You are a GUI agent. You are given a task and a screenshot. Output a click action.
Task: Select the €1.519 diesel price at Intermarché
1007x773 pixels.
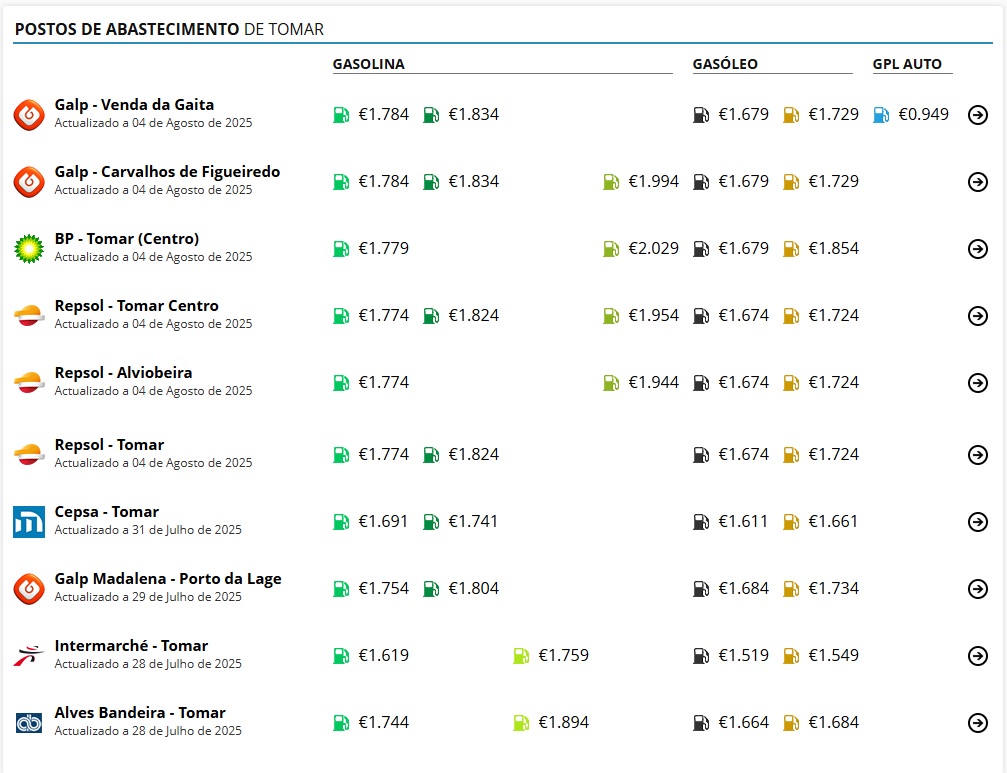[743, 655]
